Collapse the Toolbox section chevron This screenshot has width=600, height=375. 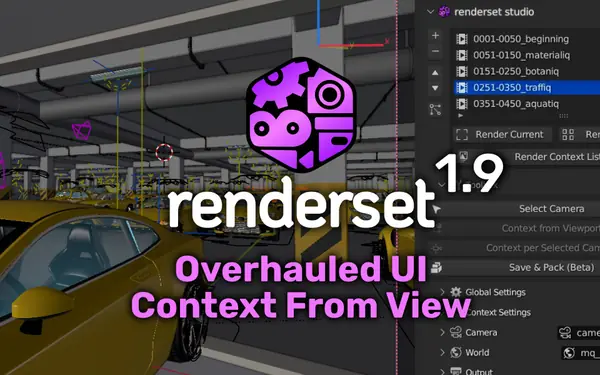442,185
